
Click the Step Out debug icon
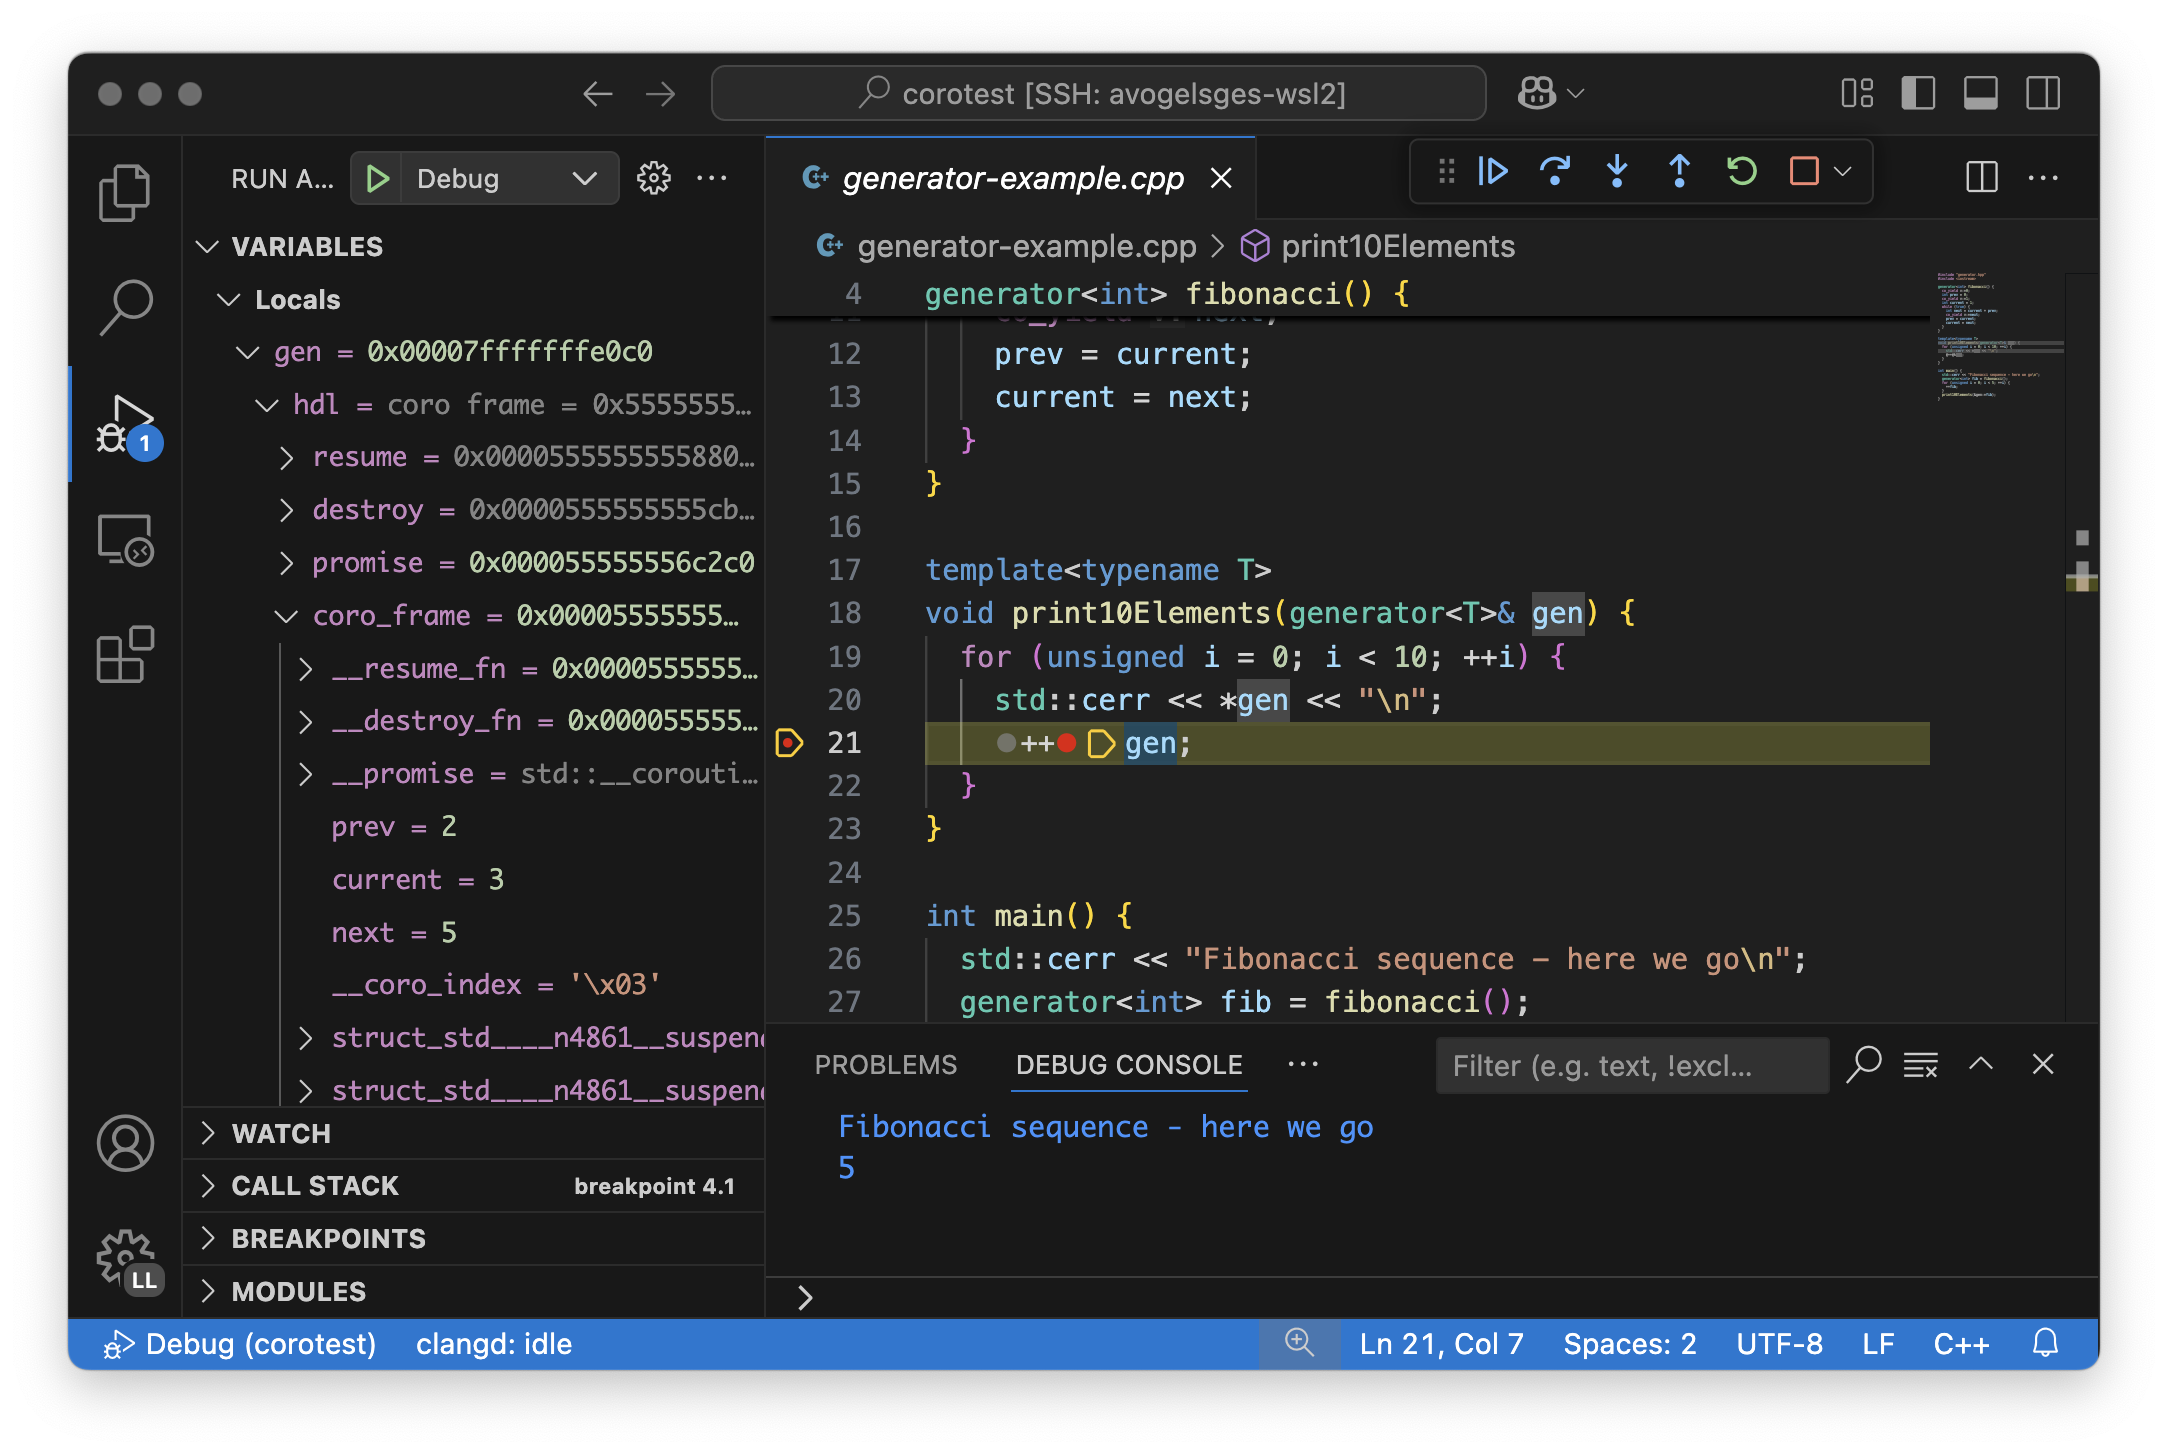[x=1679, y=171]
